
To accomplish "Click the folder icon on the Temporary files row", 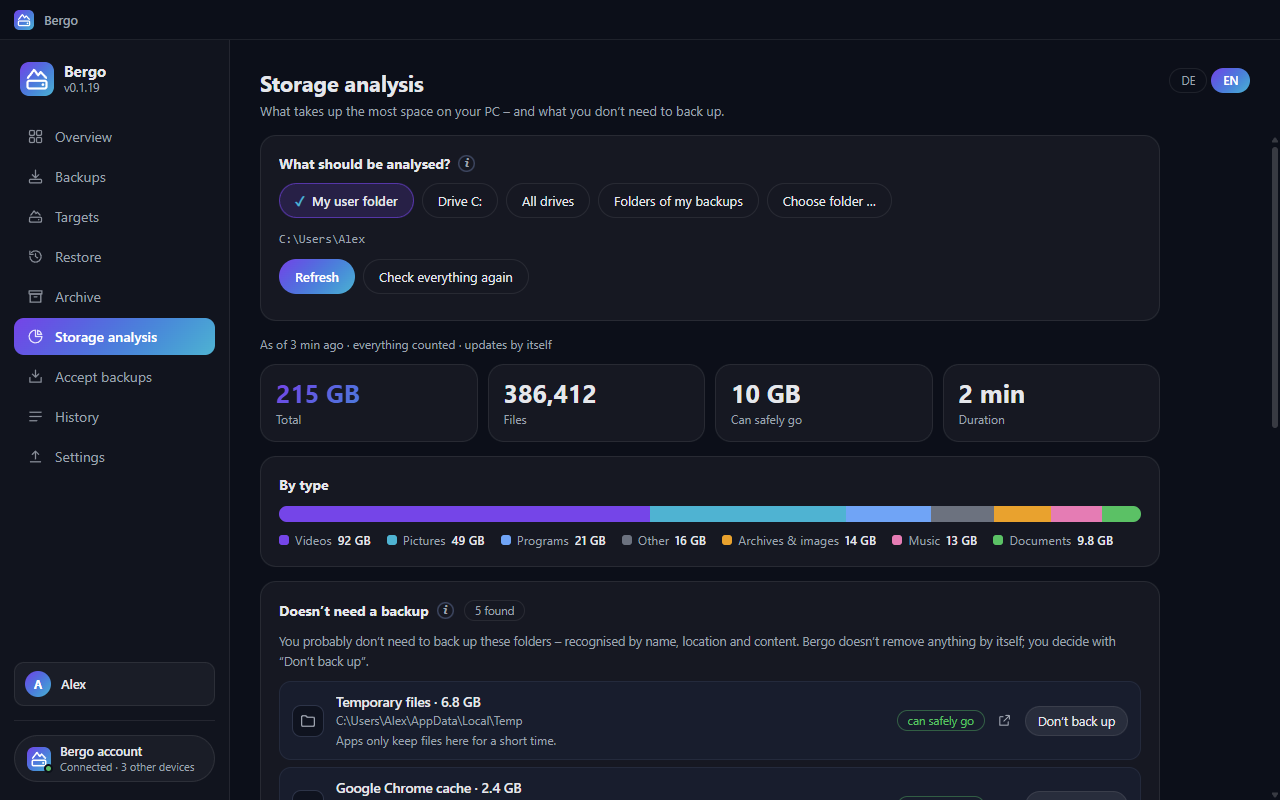I will click(308, 721).
